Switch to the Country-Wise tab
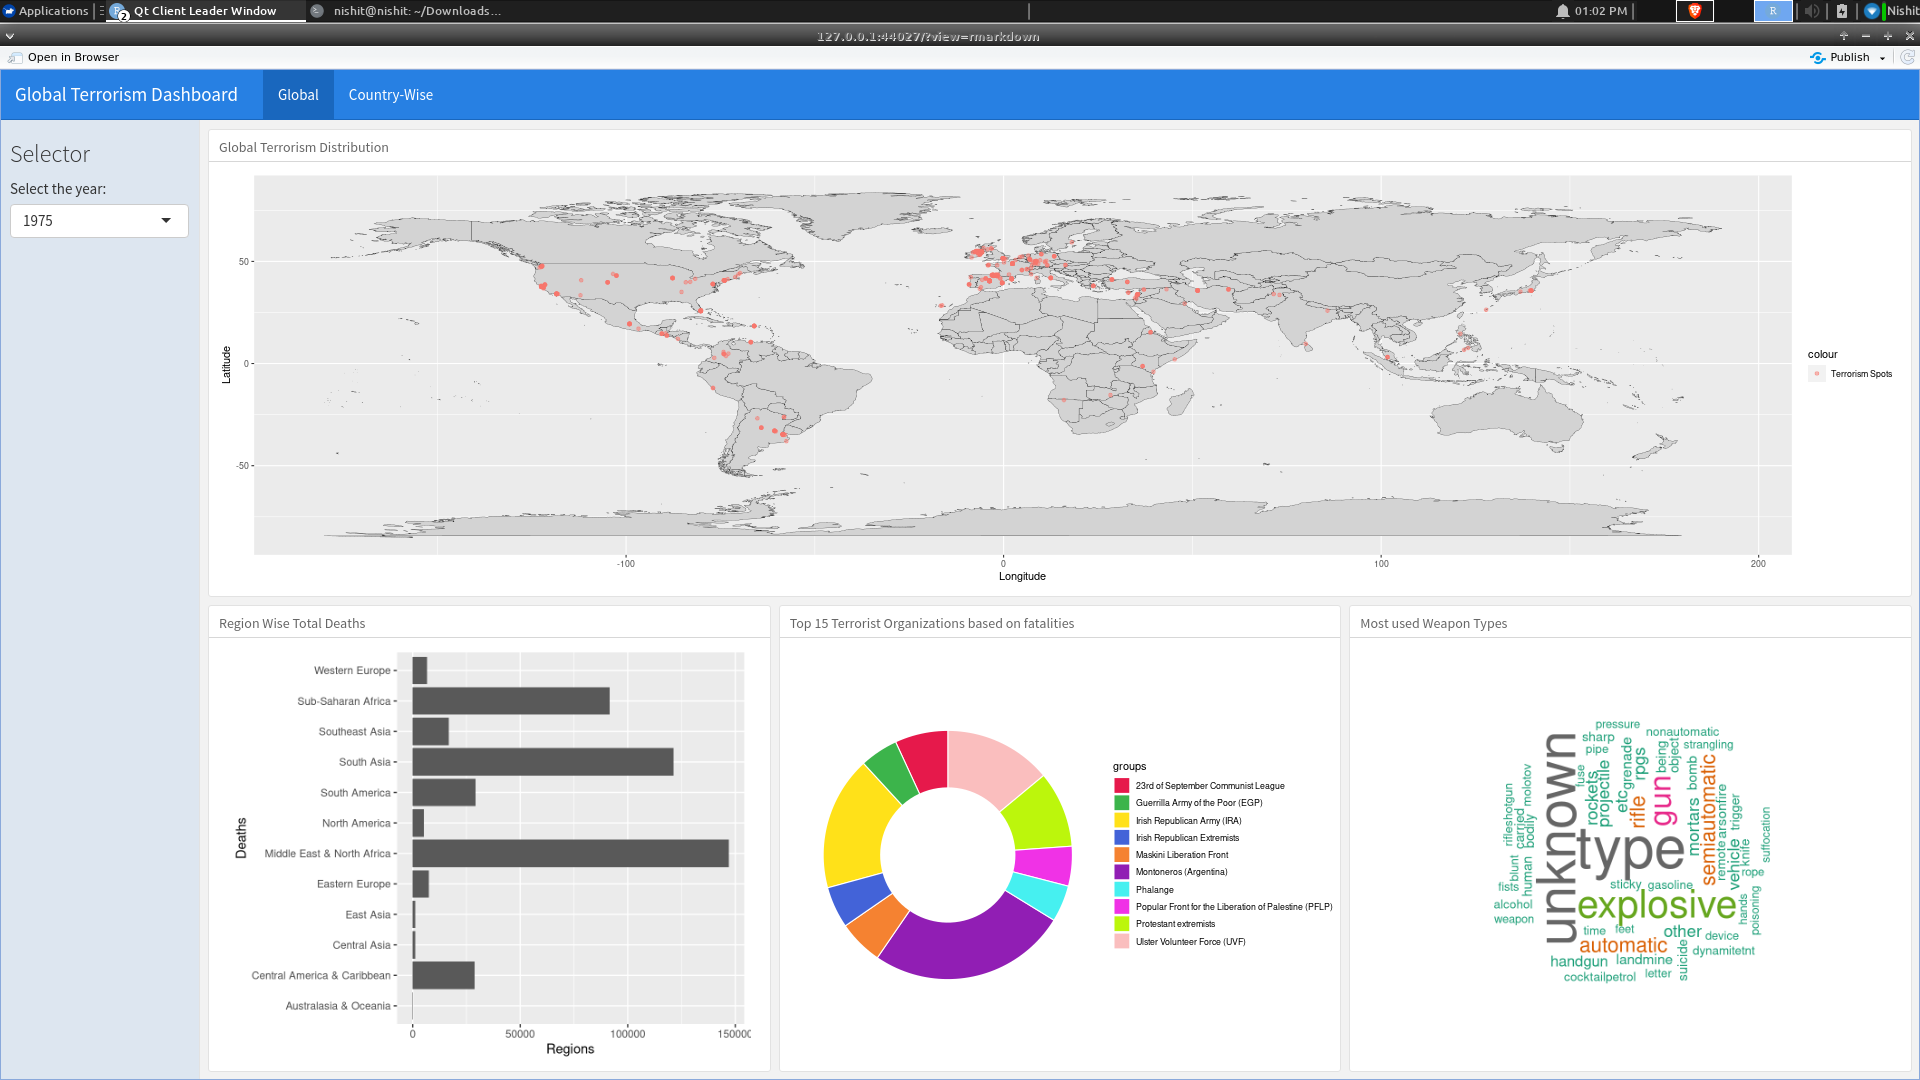Screen dimensions: 1920x1080 (x=391, y=95)
